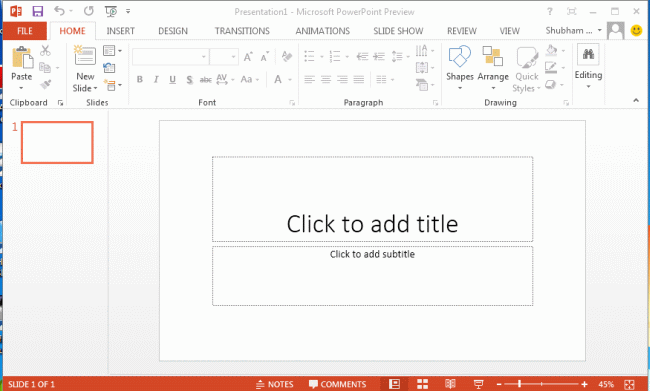Toggle Strikethrough formatting
This screenshot has height=391, width=650.
click(206, 80)
